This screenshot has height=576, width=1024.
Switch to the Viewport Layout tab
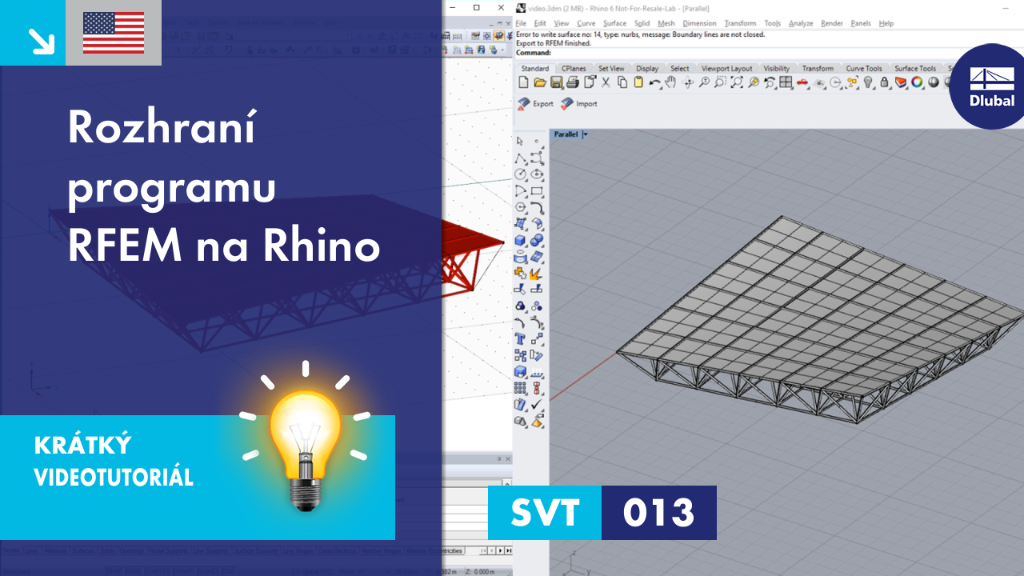[x=726, y=69]
